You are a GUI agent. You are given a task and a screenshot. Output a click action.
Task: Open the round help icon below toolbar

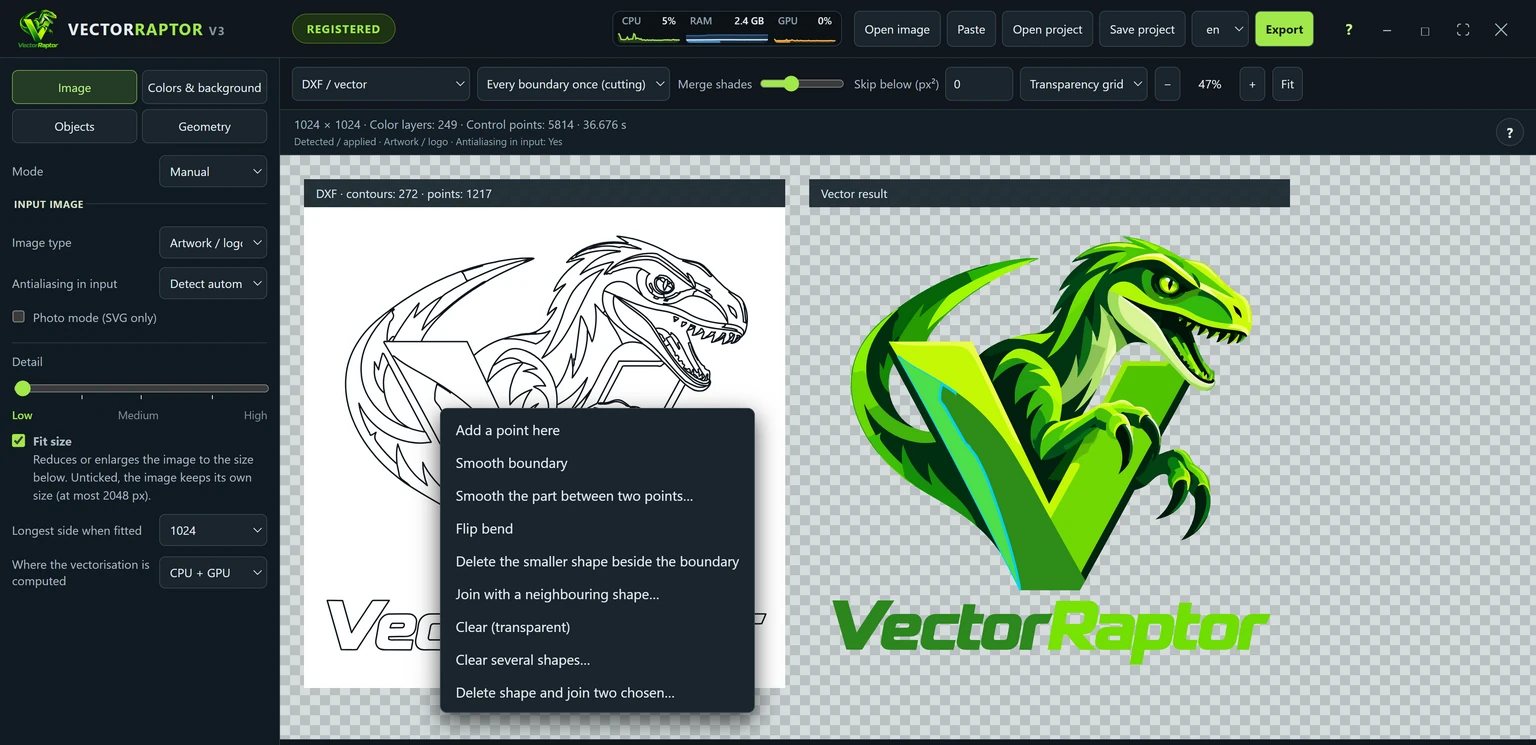pos(1509,133)
